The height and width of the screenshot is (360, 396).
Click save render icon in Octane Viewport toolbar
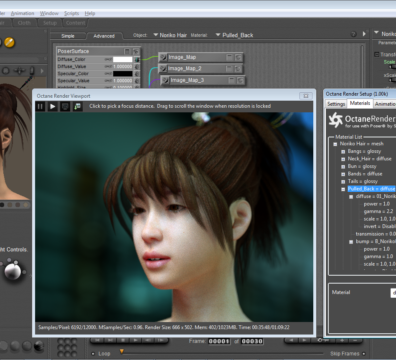(77, 106)
